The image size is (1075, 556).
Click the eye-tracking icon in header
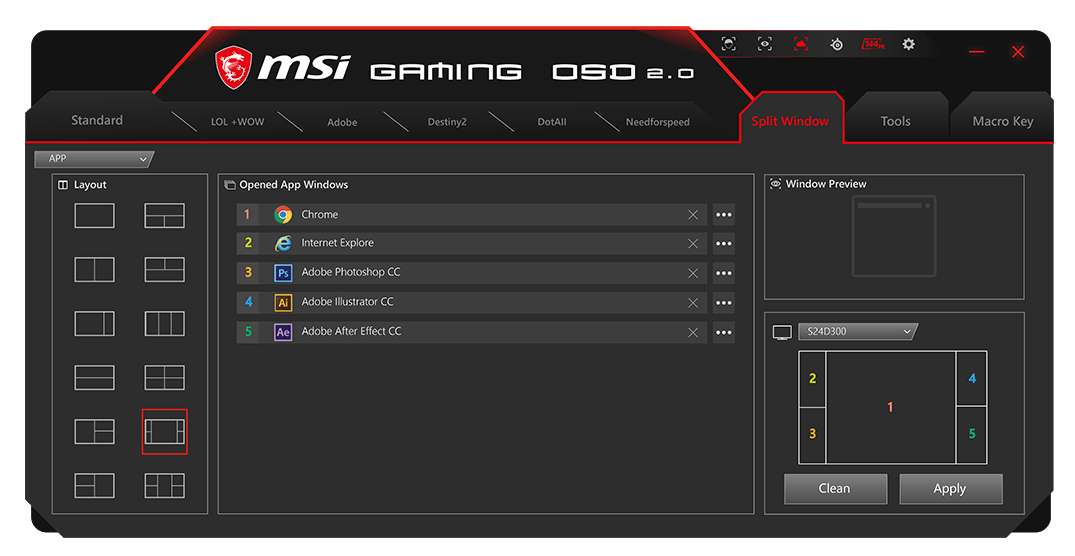[x=765, y=44]
